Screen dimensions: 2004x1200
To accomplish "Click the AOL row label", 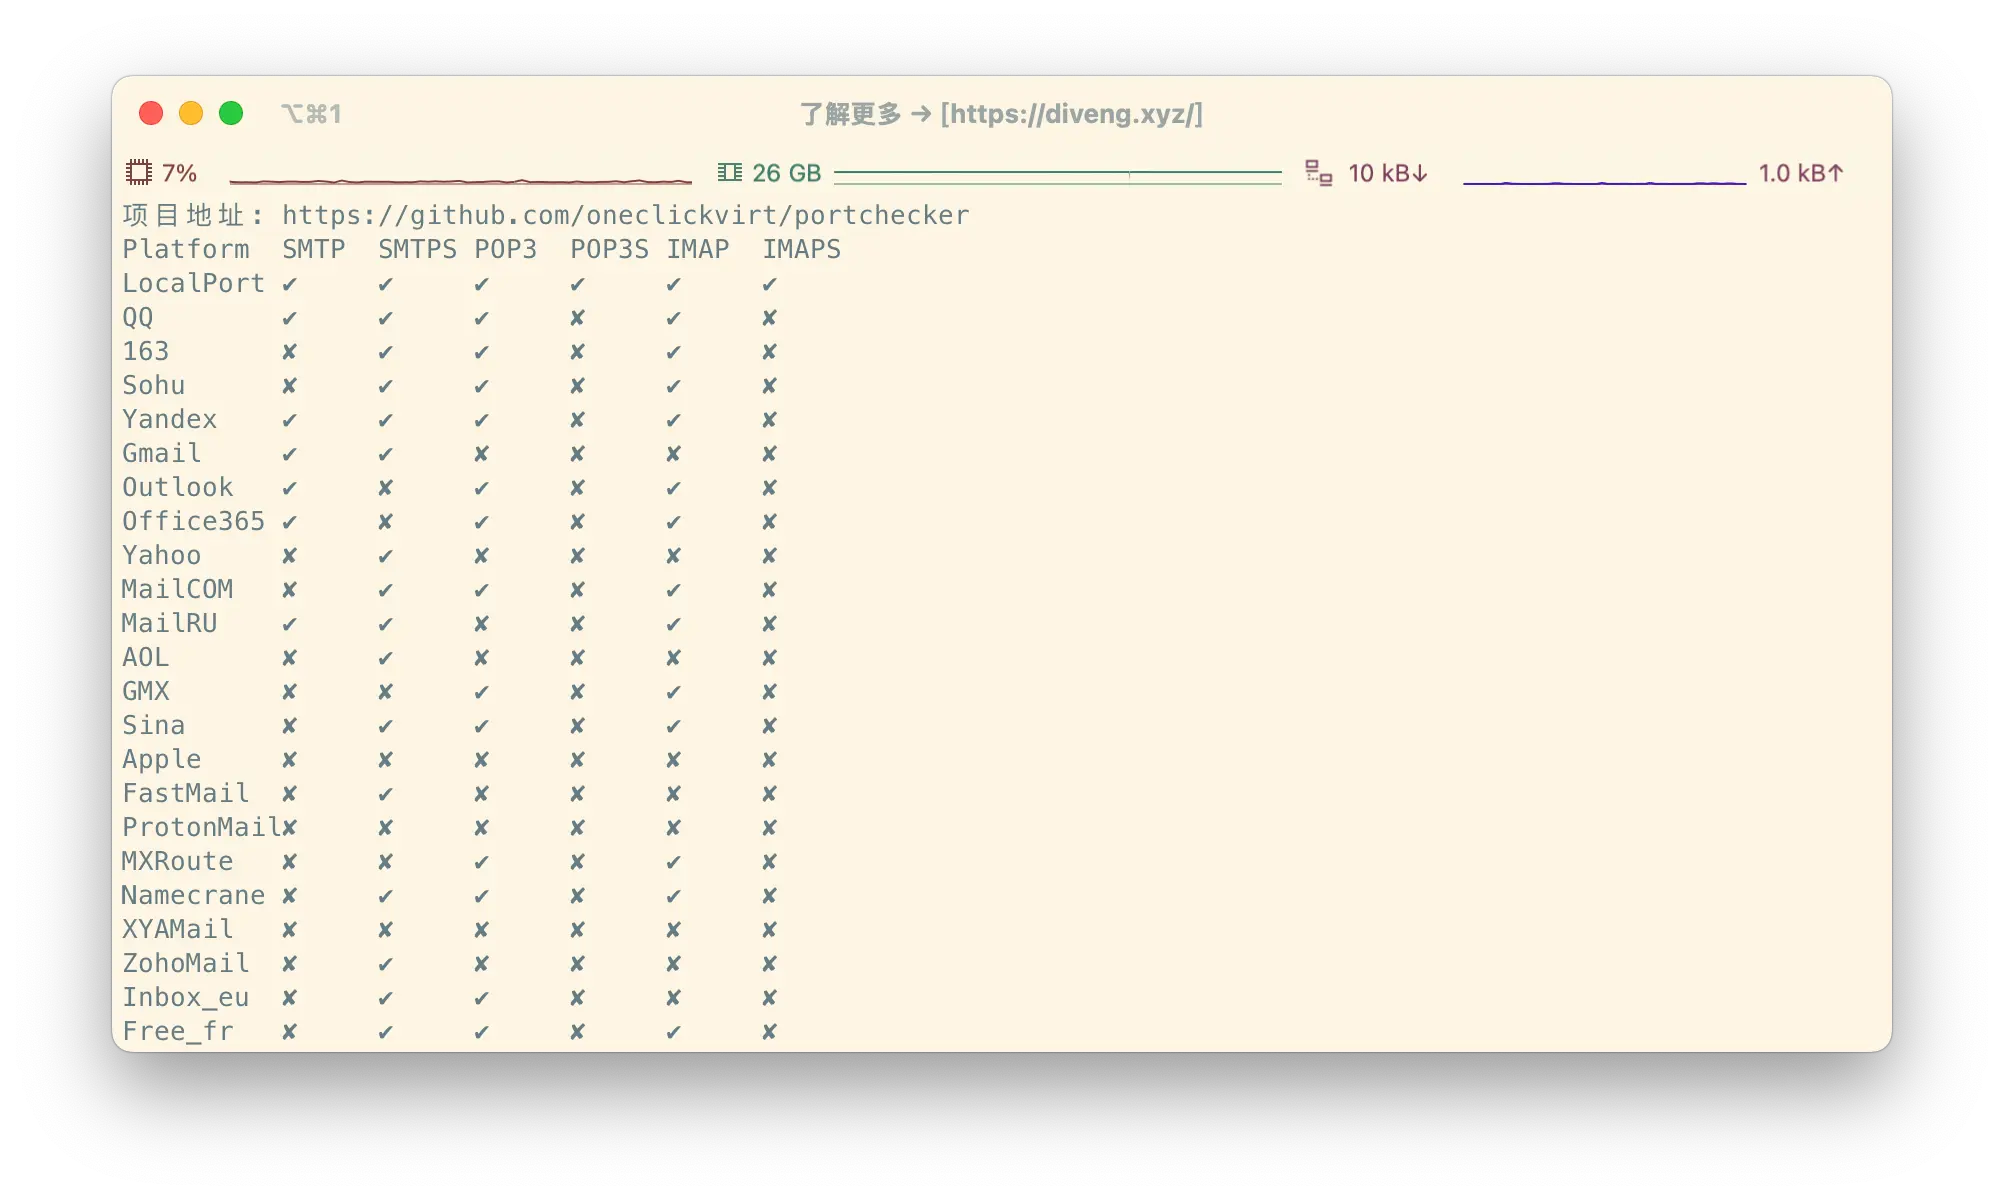I will click(x=146, y=657).
